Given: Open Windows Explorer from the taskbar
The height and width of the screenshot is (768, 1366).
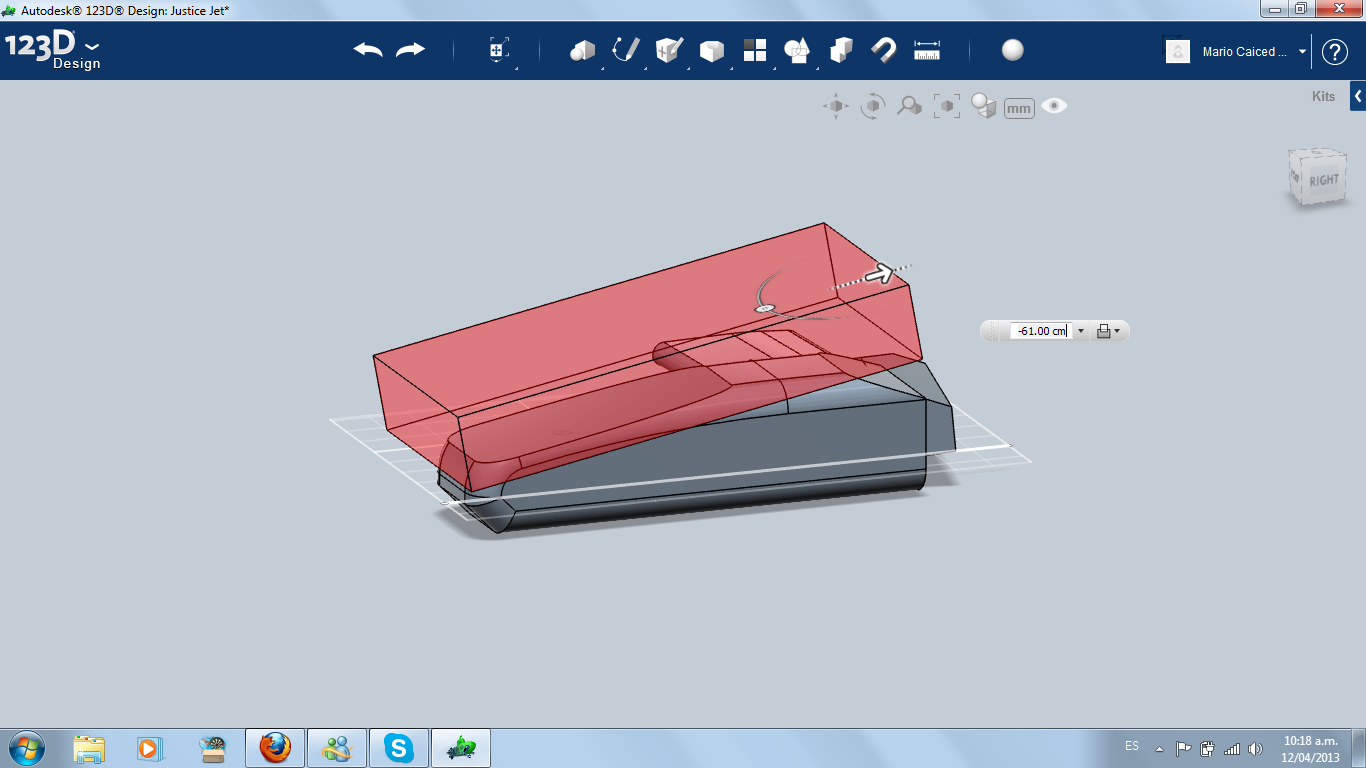Looking at the screenshot, I should (90, 748).
